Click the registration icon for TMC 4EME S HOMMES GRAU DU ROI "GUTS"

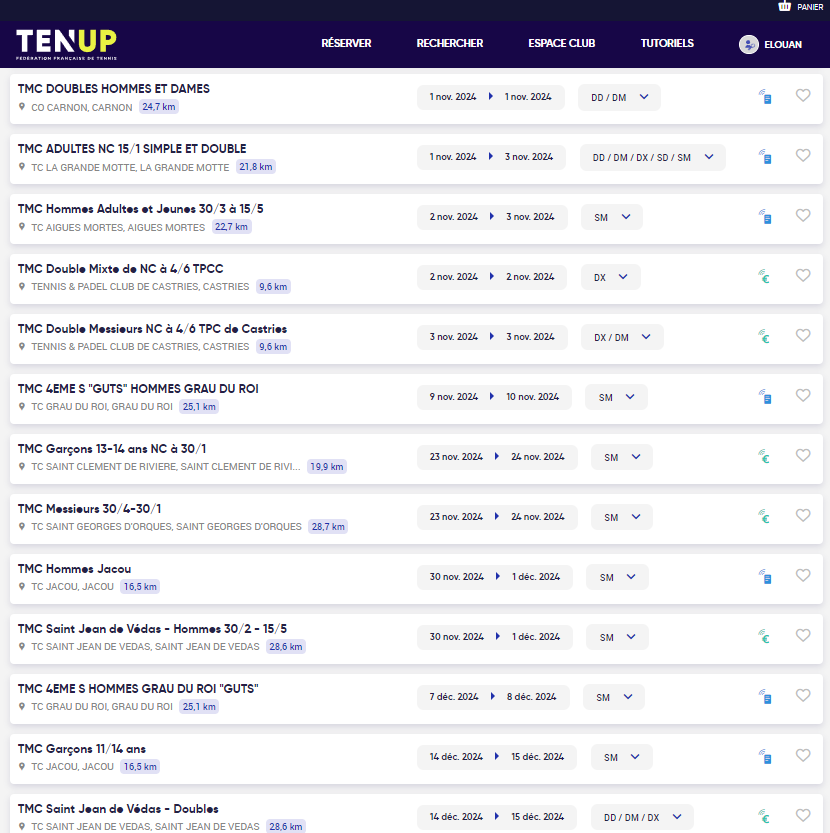pos(765,697)
